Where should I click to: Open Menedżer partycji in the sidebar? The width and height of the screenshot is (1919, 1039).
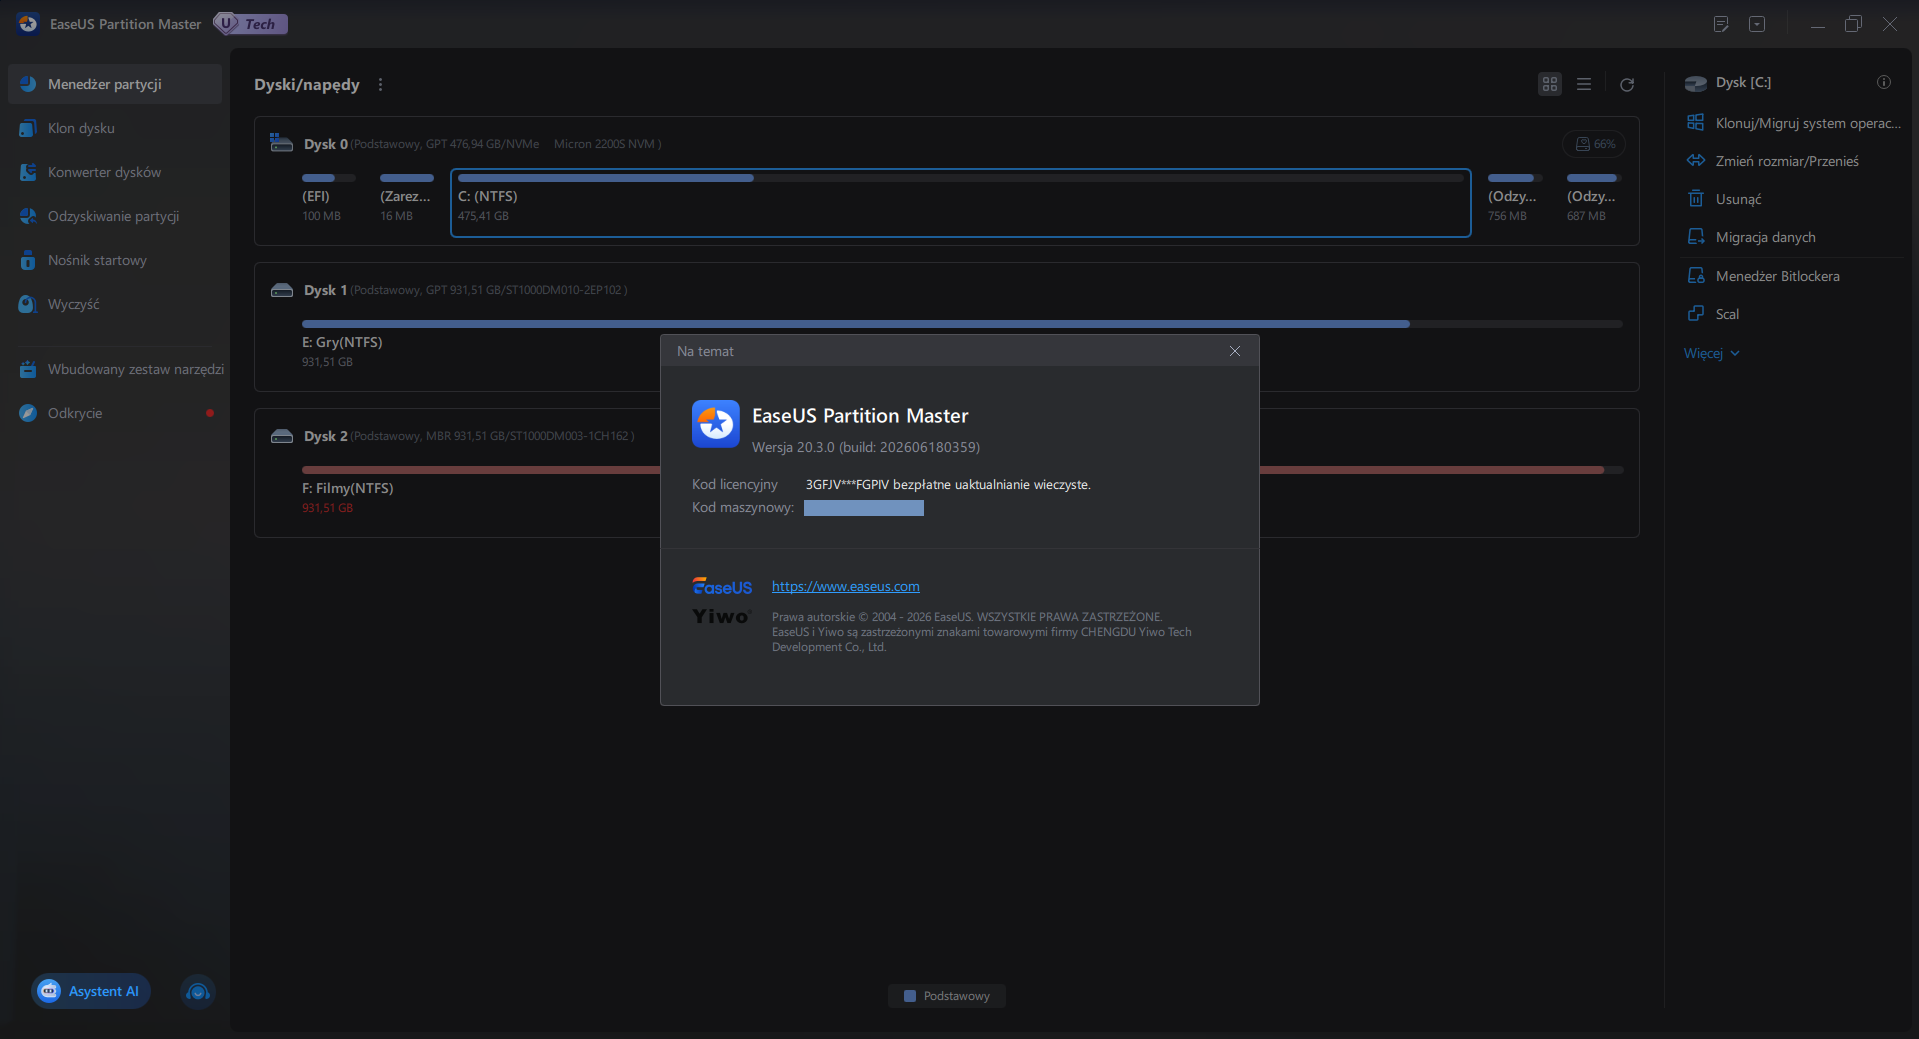coord(115,84)
